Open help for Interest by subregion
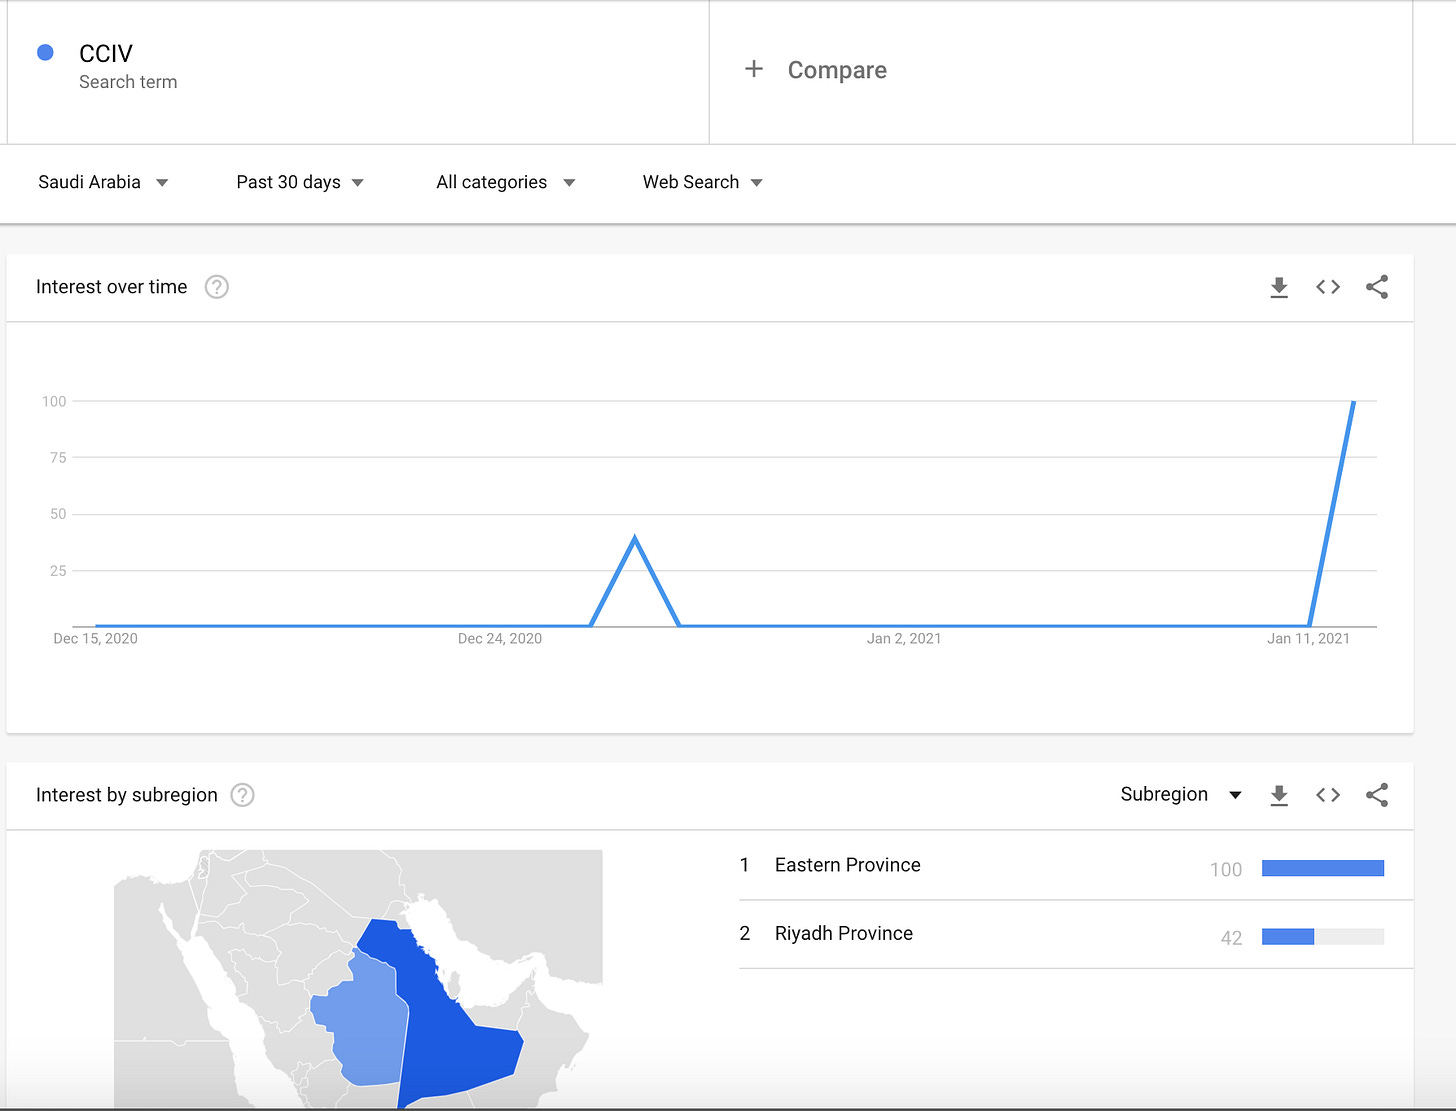The image size is (1456, 1111). coord(243,795)
